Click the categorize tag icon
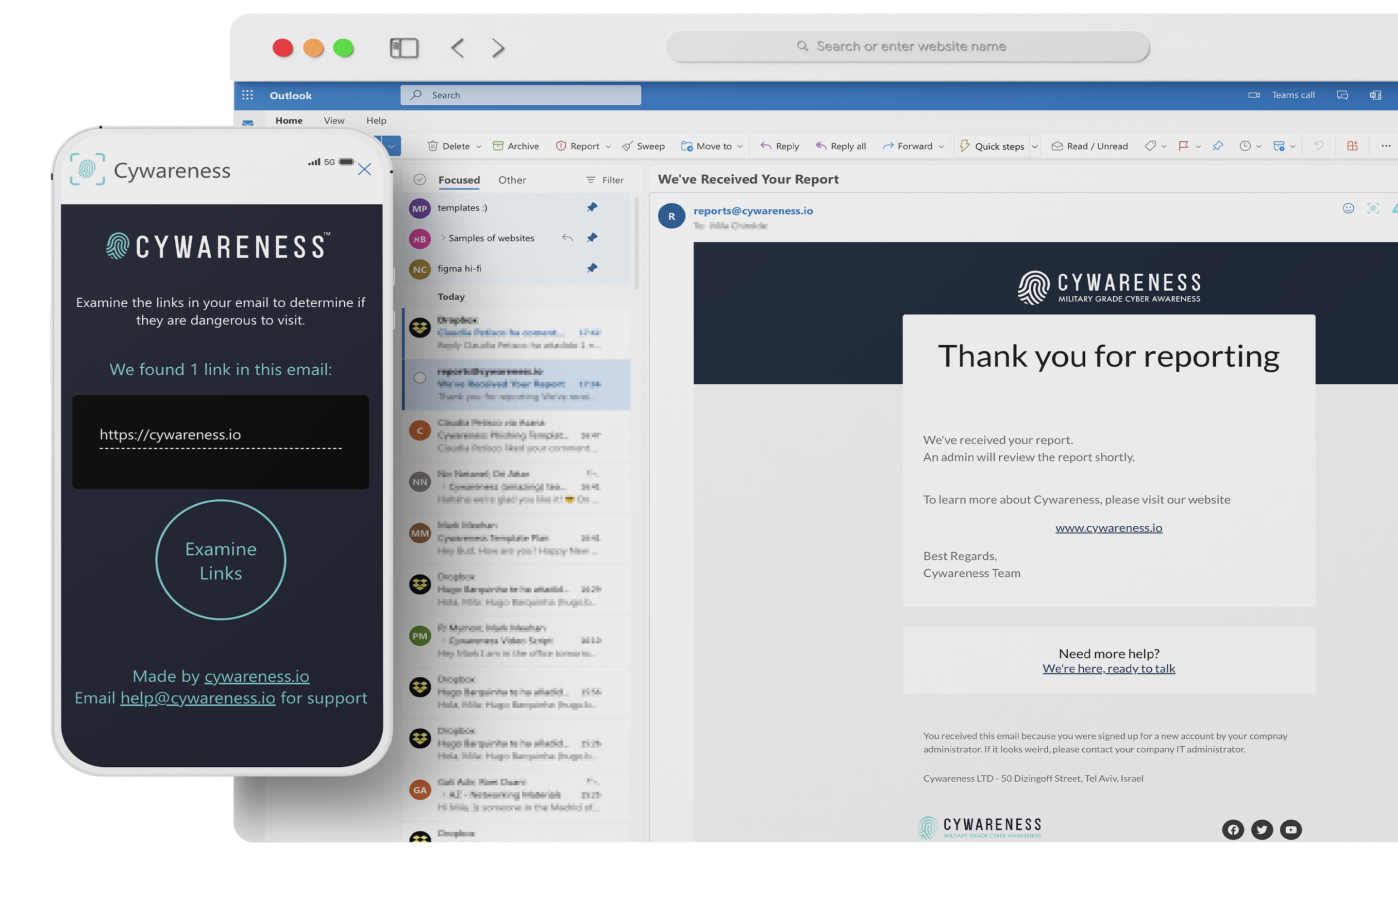Viewport: 1398px width, 908px height. (x=1150, y=146)
